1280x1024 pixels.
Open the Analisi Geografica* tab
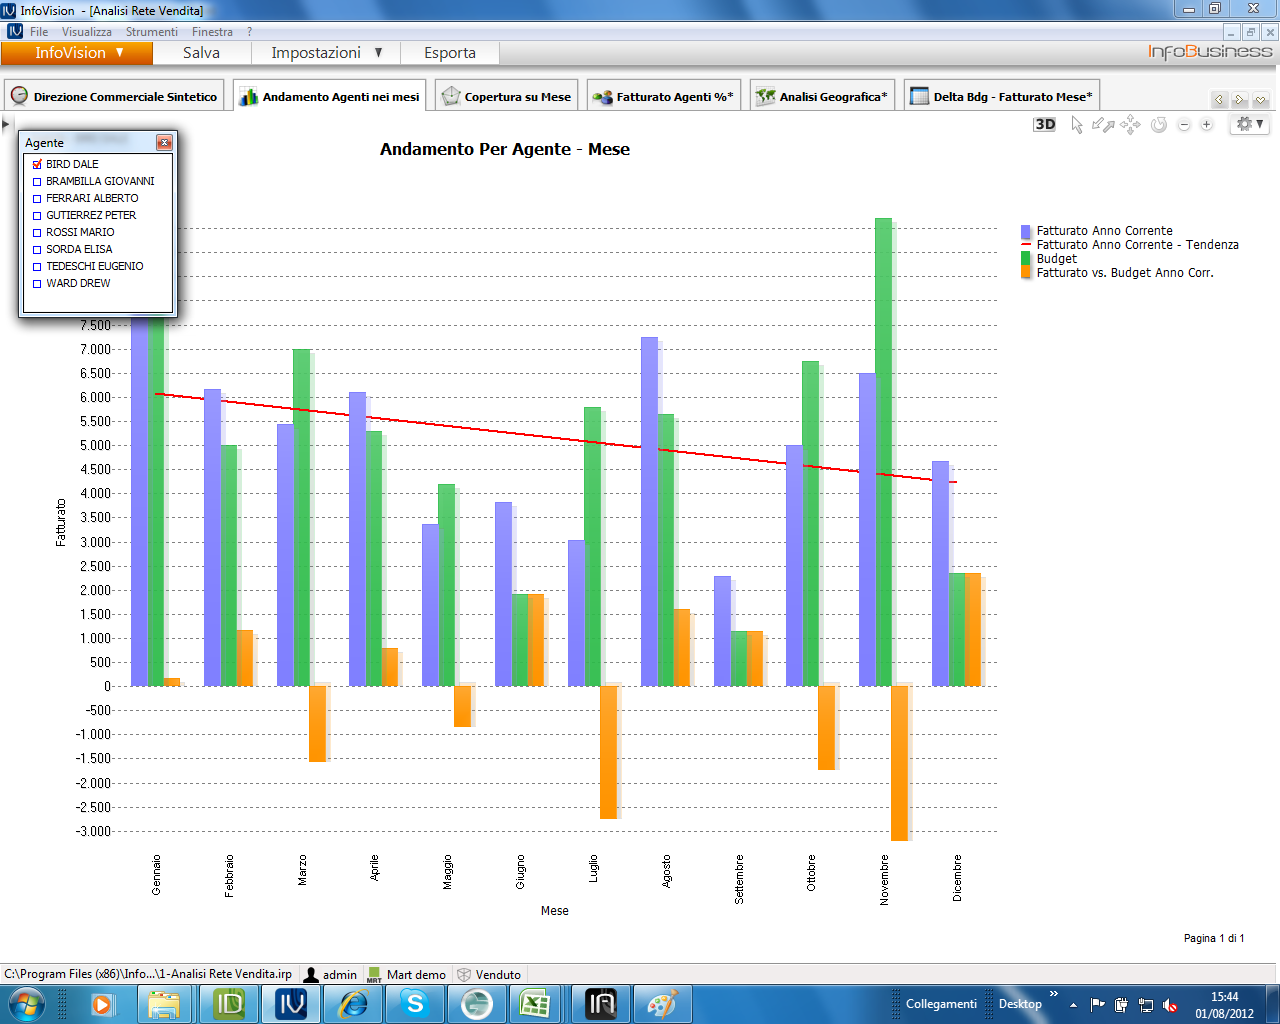point(822,96)
